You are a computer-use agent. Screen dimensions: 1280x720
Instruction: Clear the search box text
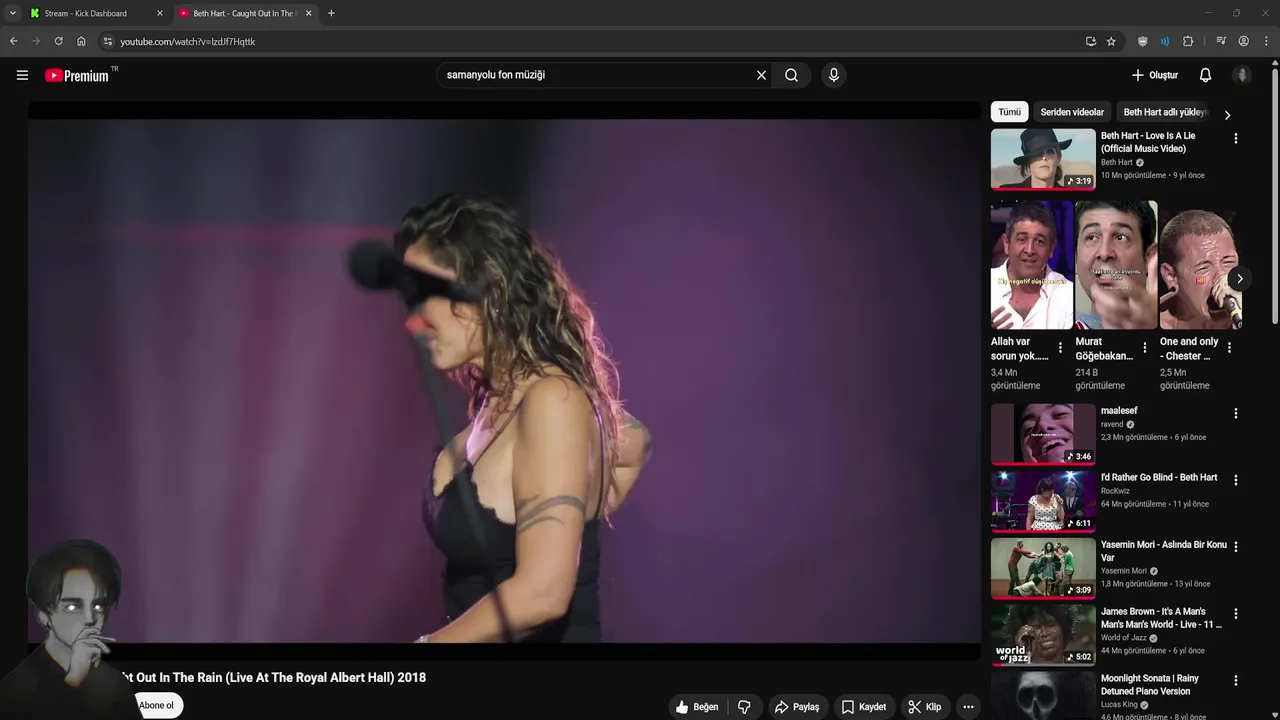coord(761,75)
